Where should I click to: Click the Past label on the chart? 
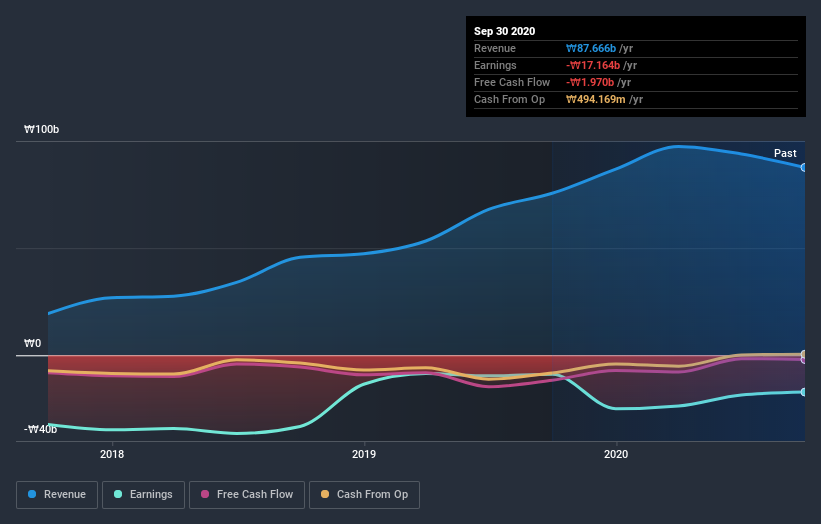(x=785, y=153)
